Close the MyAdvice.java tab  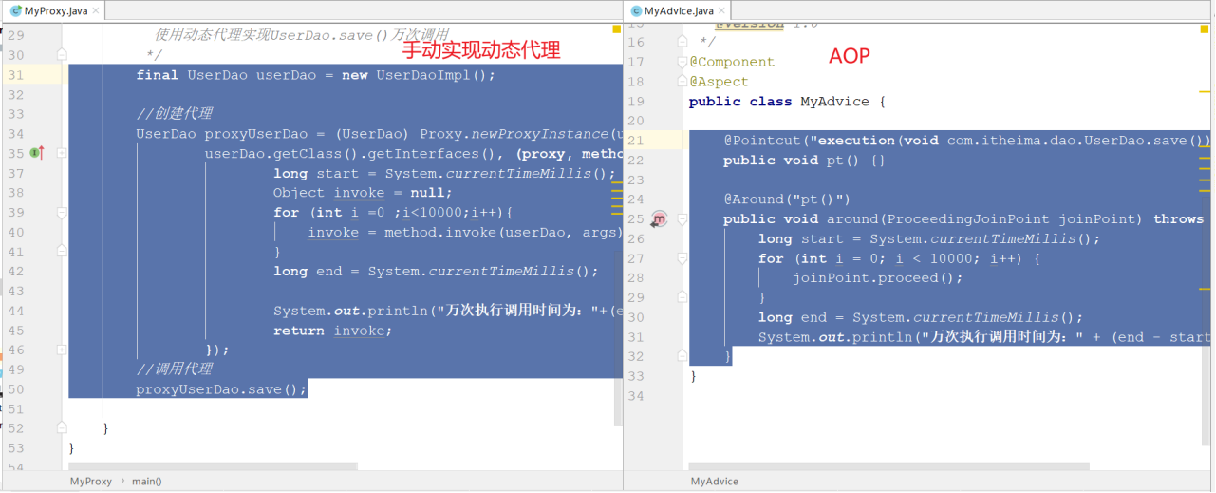tap(722, 11)
